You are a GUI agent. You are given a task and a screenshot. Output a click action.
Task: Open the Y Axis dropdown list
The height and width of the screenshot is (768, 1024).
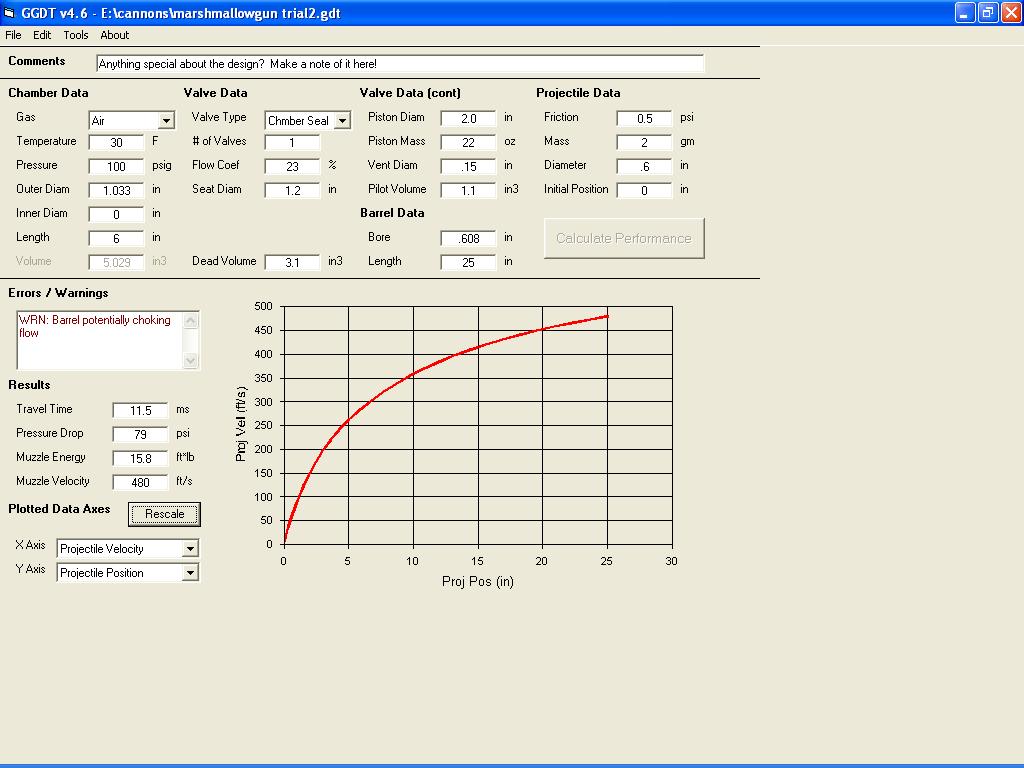[x=190, y=573]
